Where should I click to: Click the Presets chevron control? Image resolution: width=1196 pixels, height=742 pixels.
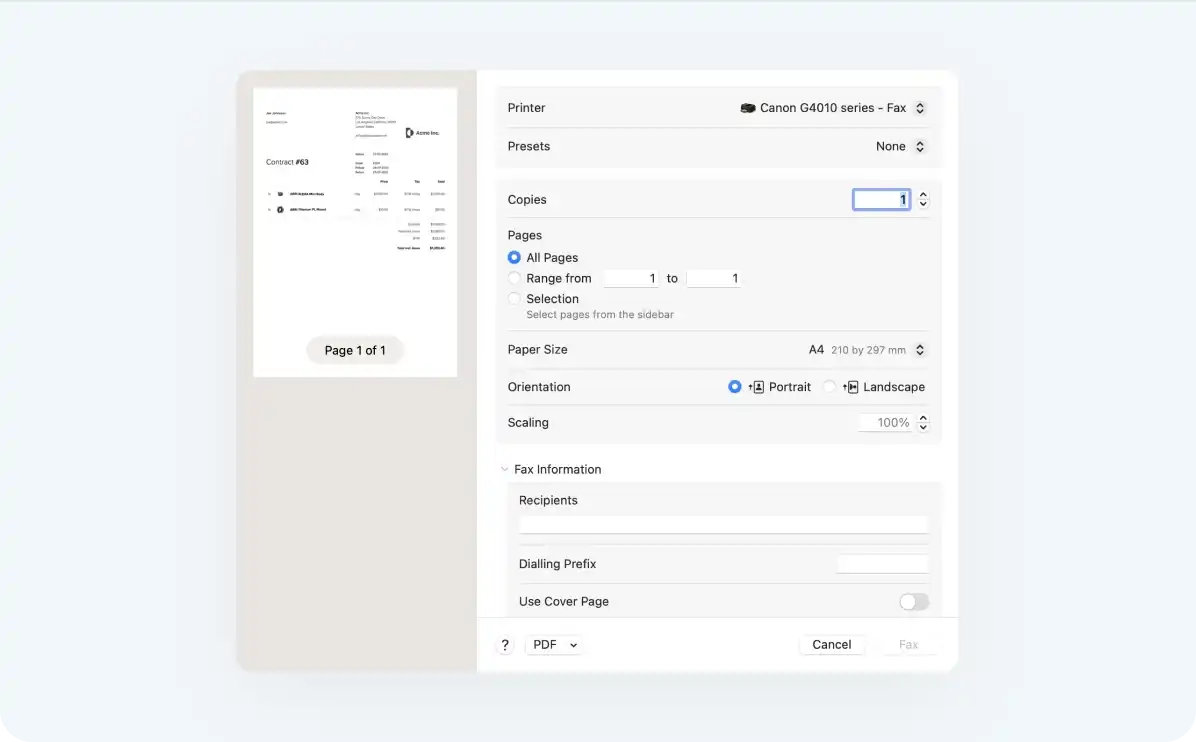[x=920, y=146]
